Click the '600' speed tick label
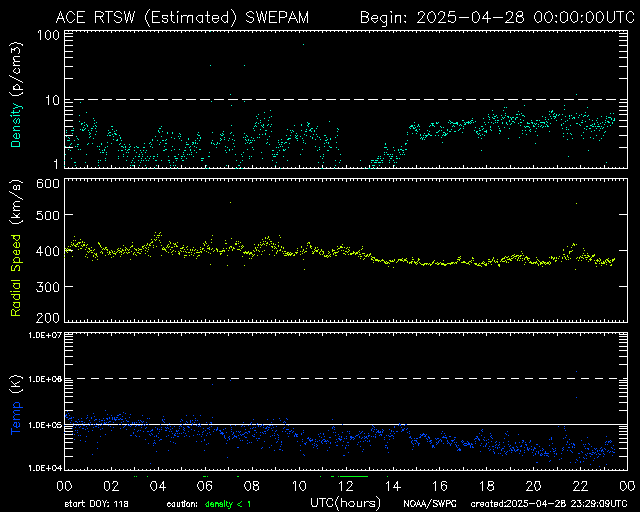The image size is (640, 512). click(x=48, y=184)
